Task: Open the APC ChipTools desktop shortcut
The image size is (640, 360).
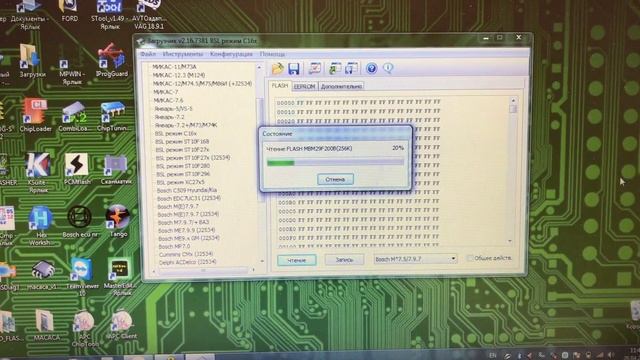Action: (84, 329)
